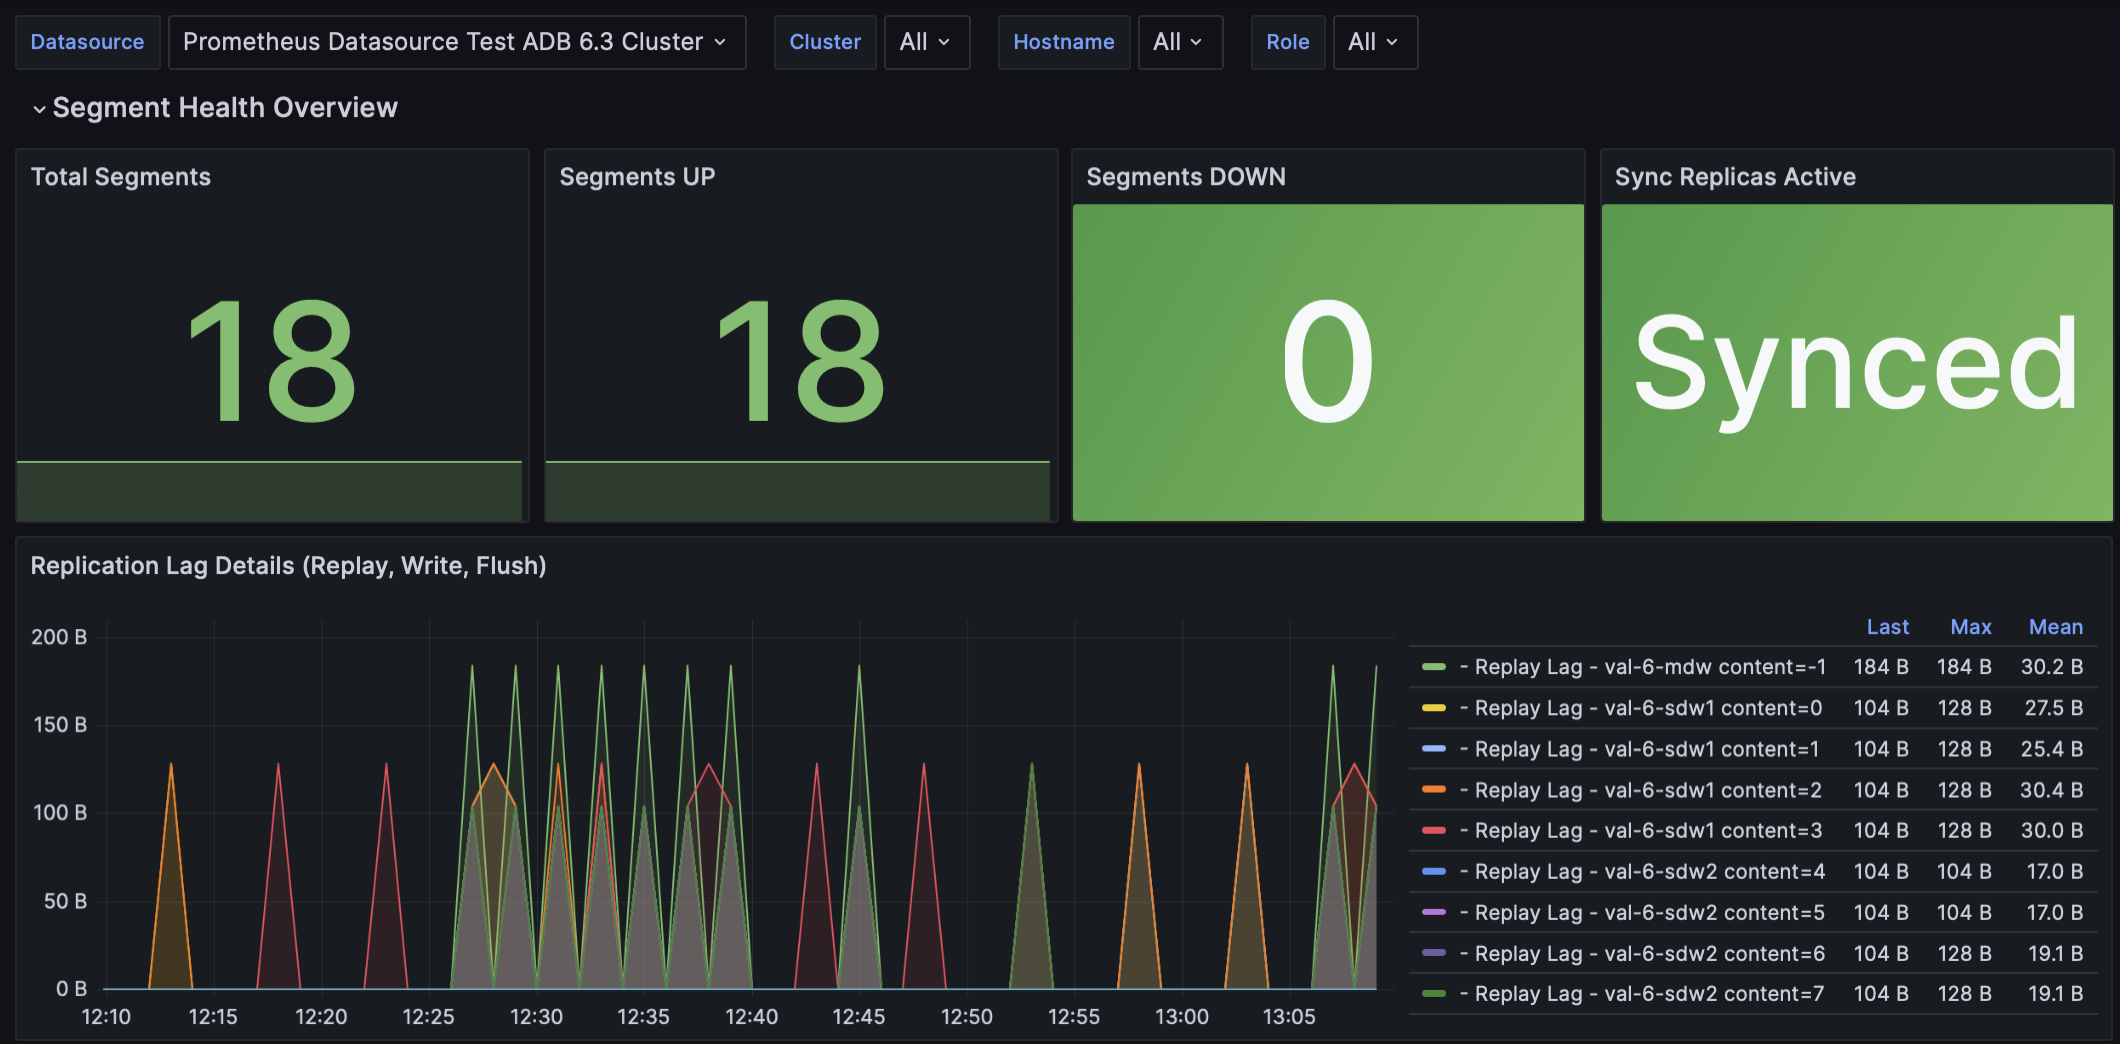Click the orange line marker for content=2 series
This screenshot has height=1044, width=2120.
[x=1434, y=789]
